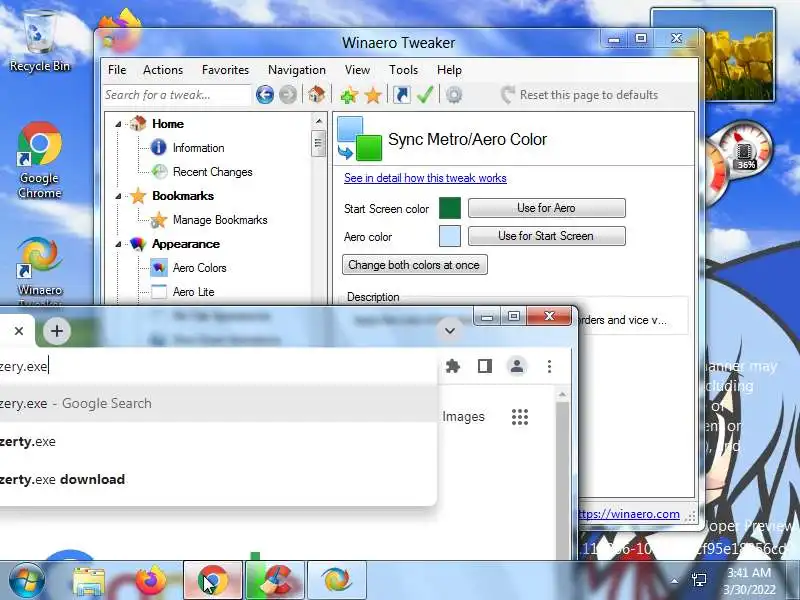Screen dimensions: 800x600
Task: Close the current Chrome tab
Action: (19, 331)
